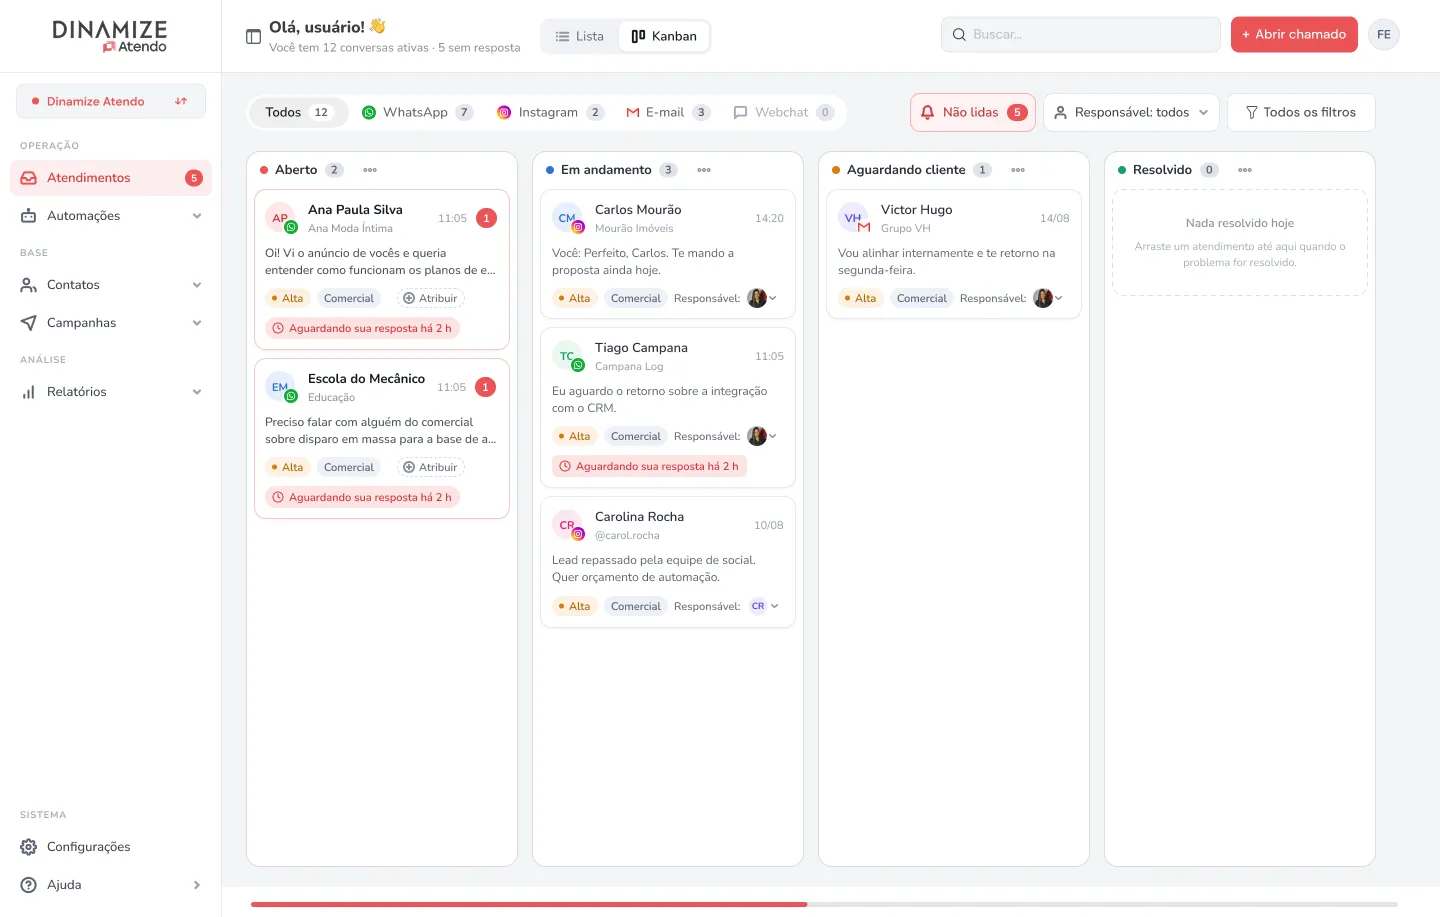Filter by WhatsApp channel
The height and width of the screenshot is (917, 1440).
click(417, 113)
